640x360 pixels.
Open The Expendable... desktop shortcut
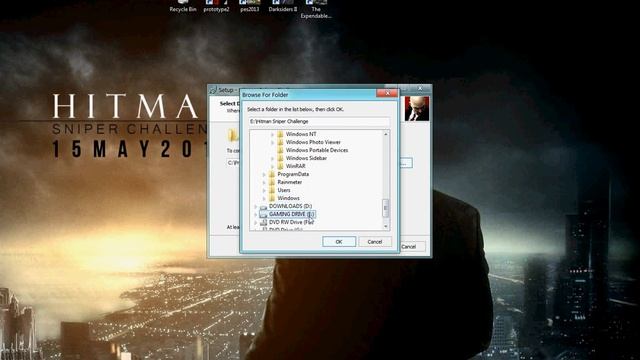(316, 9)
